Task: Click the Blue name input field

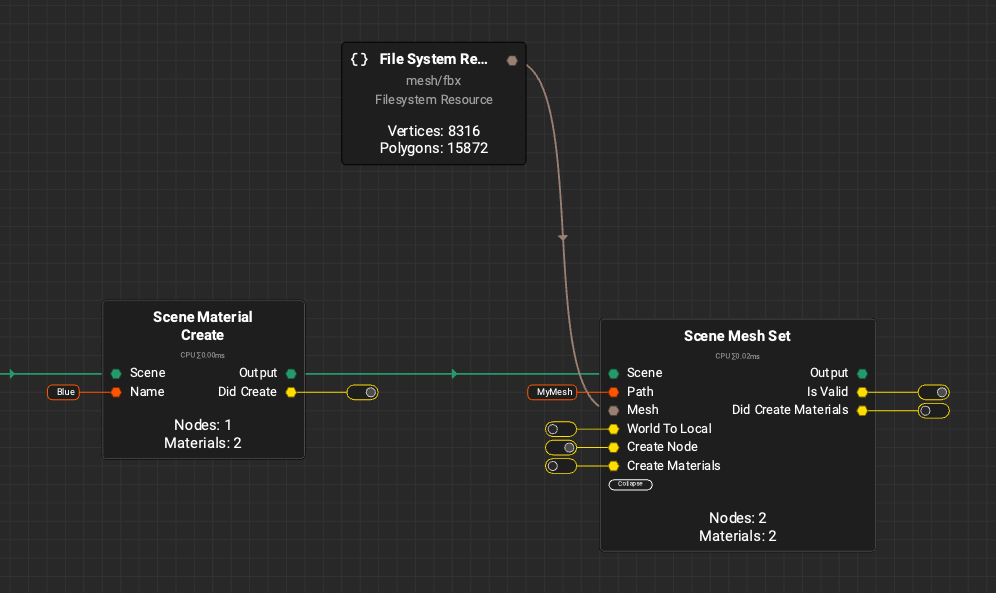Action: coord(64,392)
